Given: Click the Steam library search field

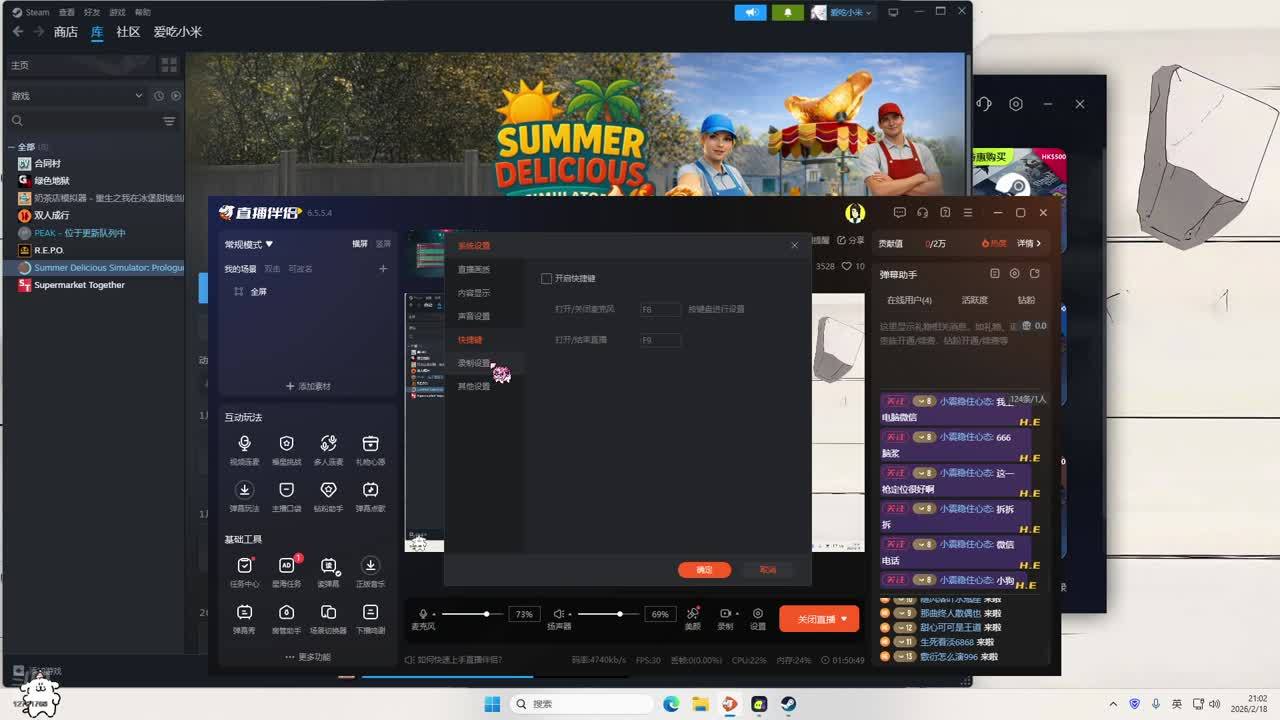Looking at the screenshot, I should point(85,121).
